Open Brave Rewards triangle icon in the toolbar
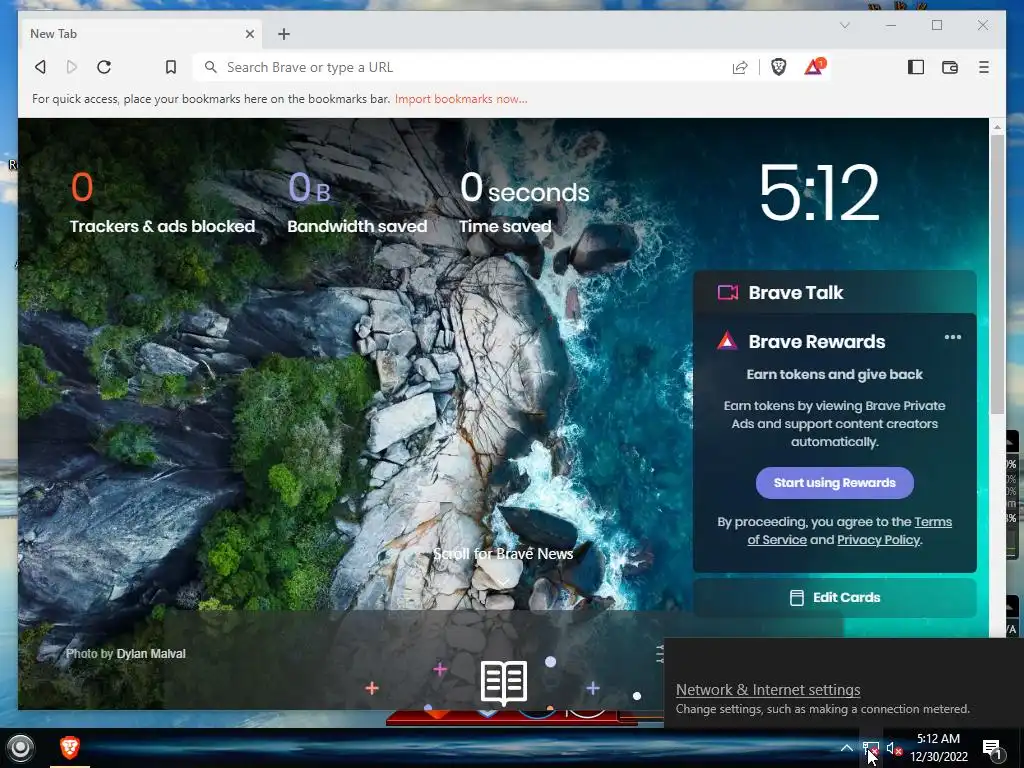Screen dimensions: 1024x768 (814, 66)
